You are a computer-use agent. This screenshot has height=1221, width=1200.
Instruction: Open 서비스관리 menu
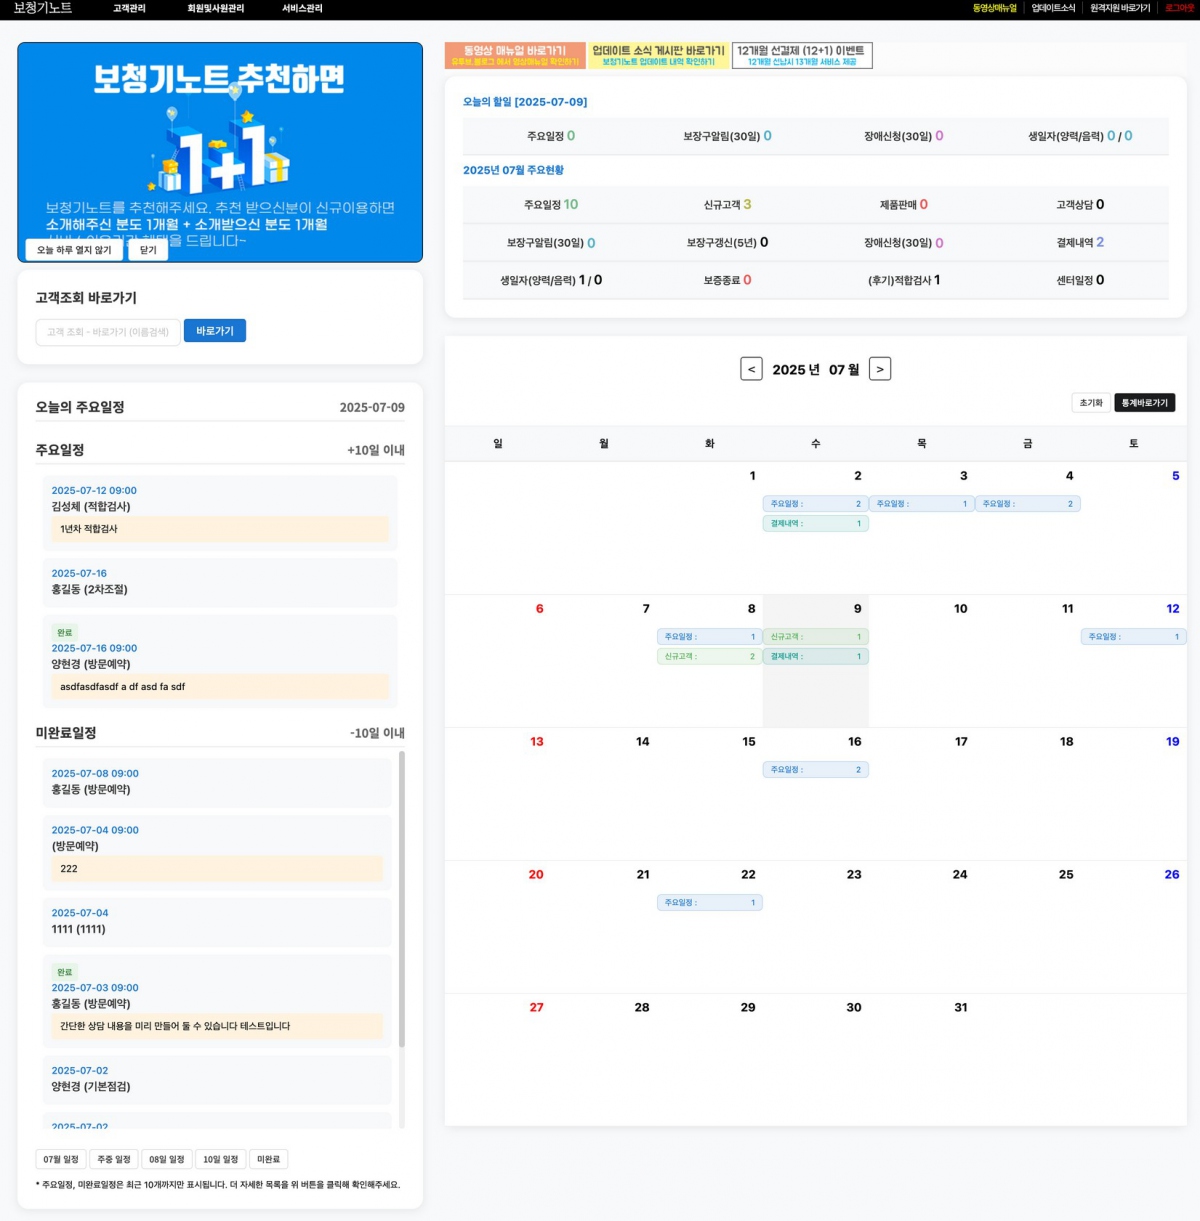coord(302,8)
